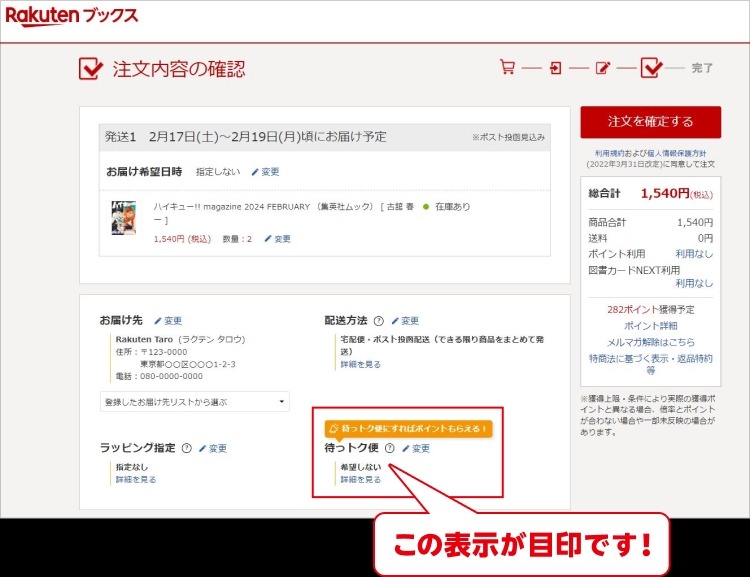Click the 総合計 1,540円 amount

[x=676, y=194]
